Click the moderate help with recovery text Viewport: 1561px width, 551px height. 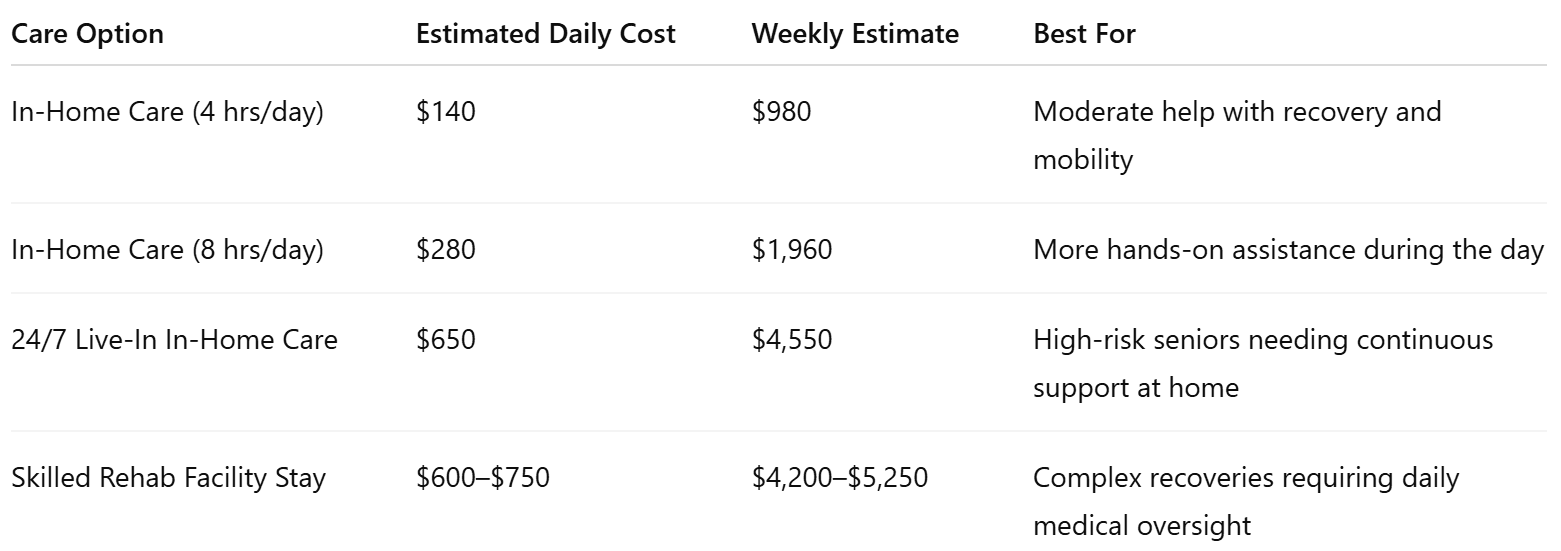pos(1237,135)
